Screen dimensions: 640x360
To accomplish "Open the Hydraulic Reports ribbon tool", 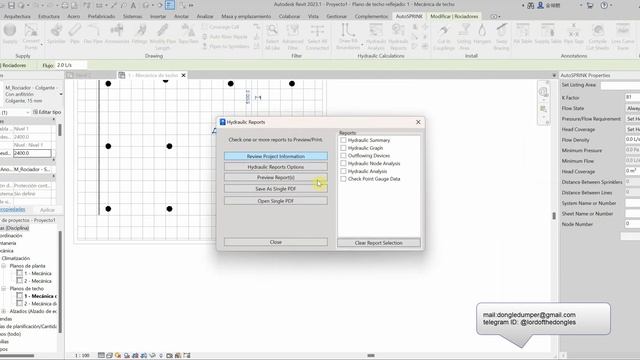I will 398,37.
